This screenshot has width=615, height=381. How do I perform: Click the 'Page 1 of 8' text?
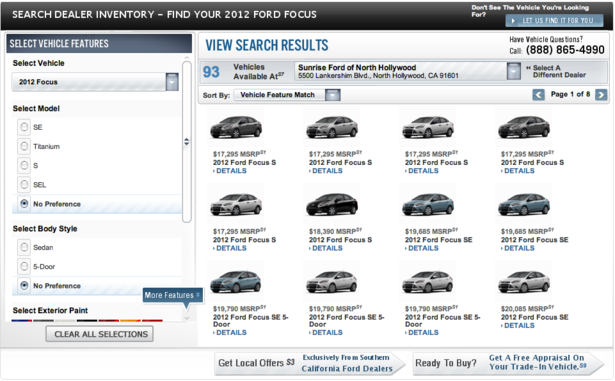pos(570,94)
